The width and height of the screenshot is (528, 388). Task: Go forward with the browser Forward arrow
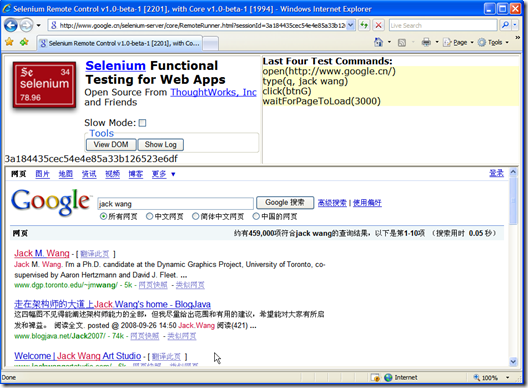[x=26, y=25]
